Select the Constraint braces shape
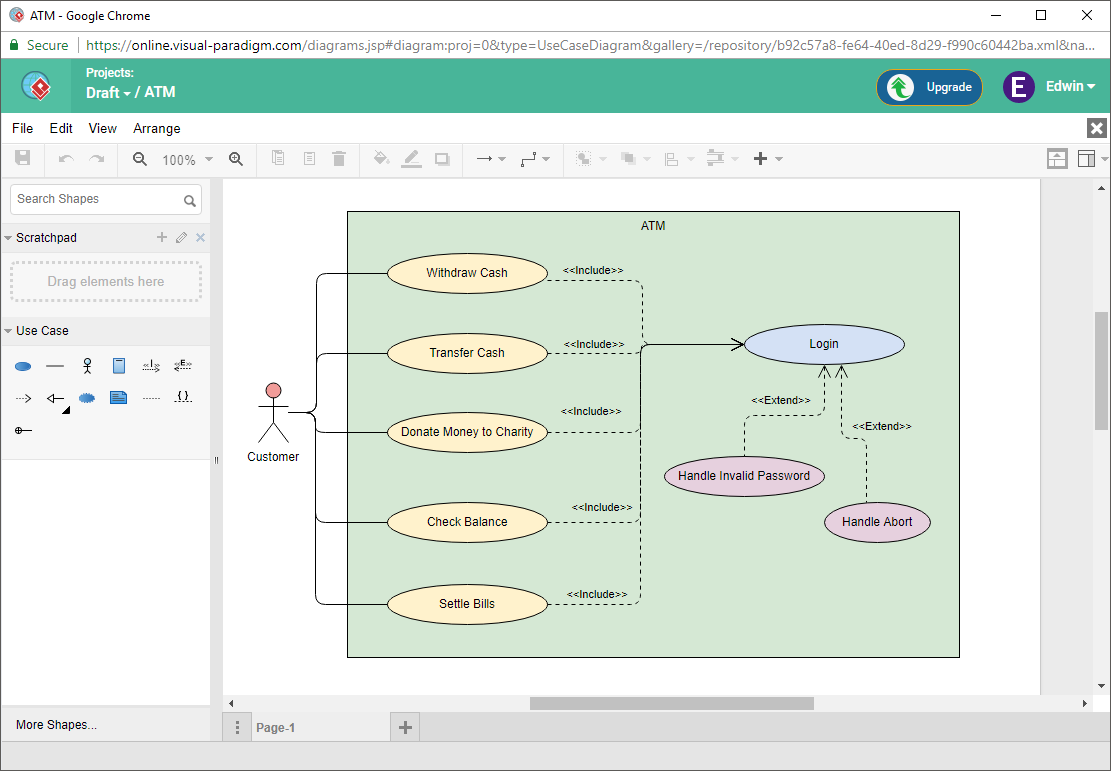This screenshot has width=1111, height=771. 183,397
